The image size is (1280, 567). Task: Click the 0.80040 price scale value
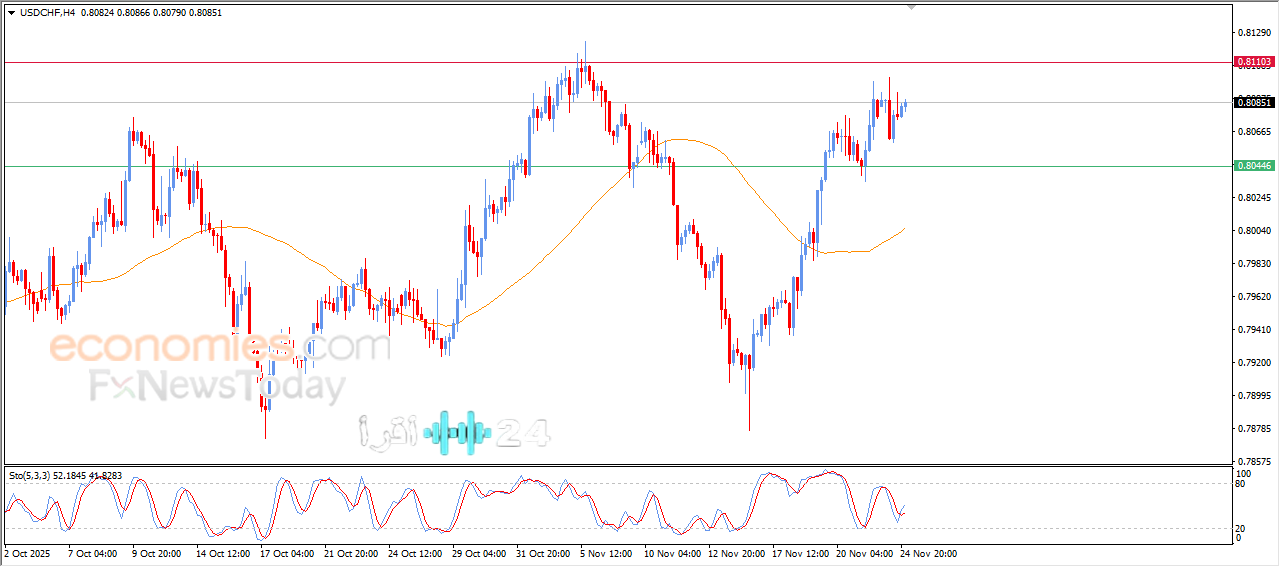pyautogui.click(x=1254, y=231)
